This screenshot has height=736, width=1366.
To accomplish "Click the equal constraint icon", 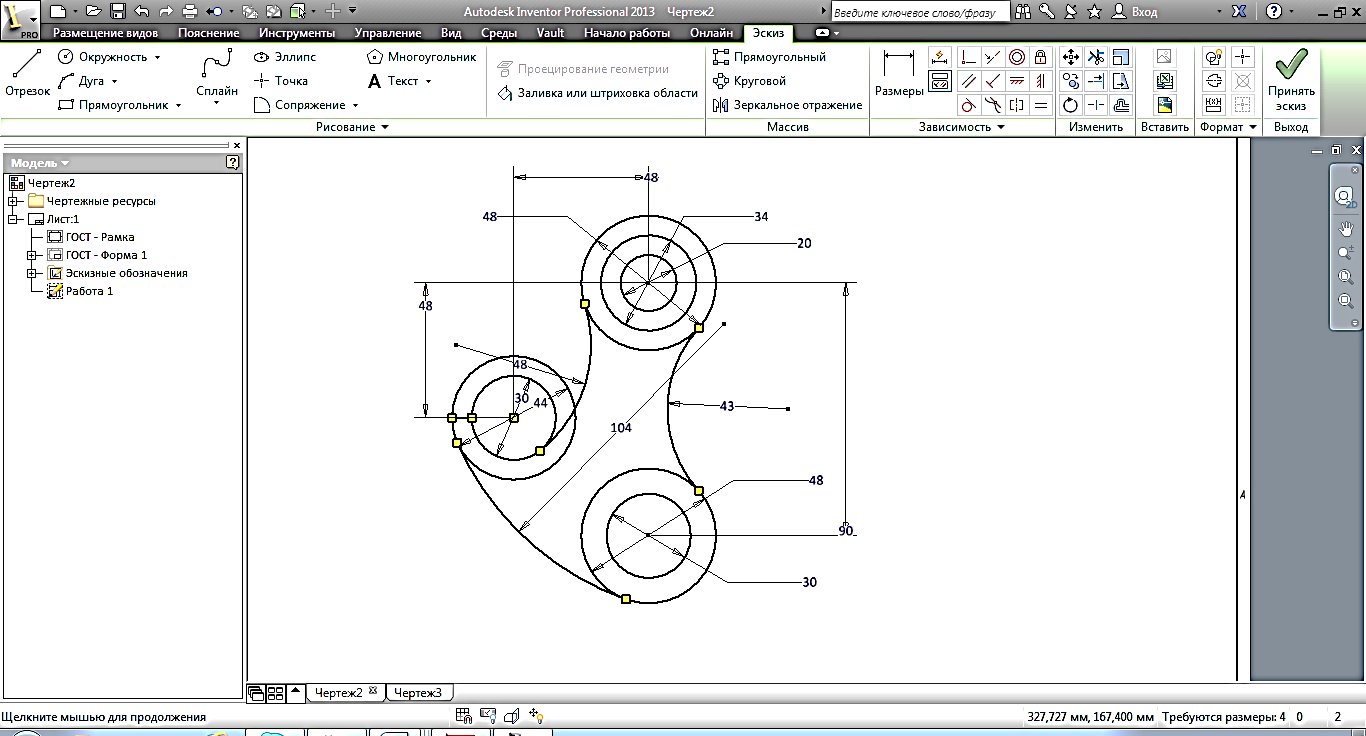I will pyautogui.click(x=1040, y=105).
